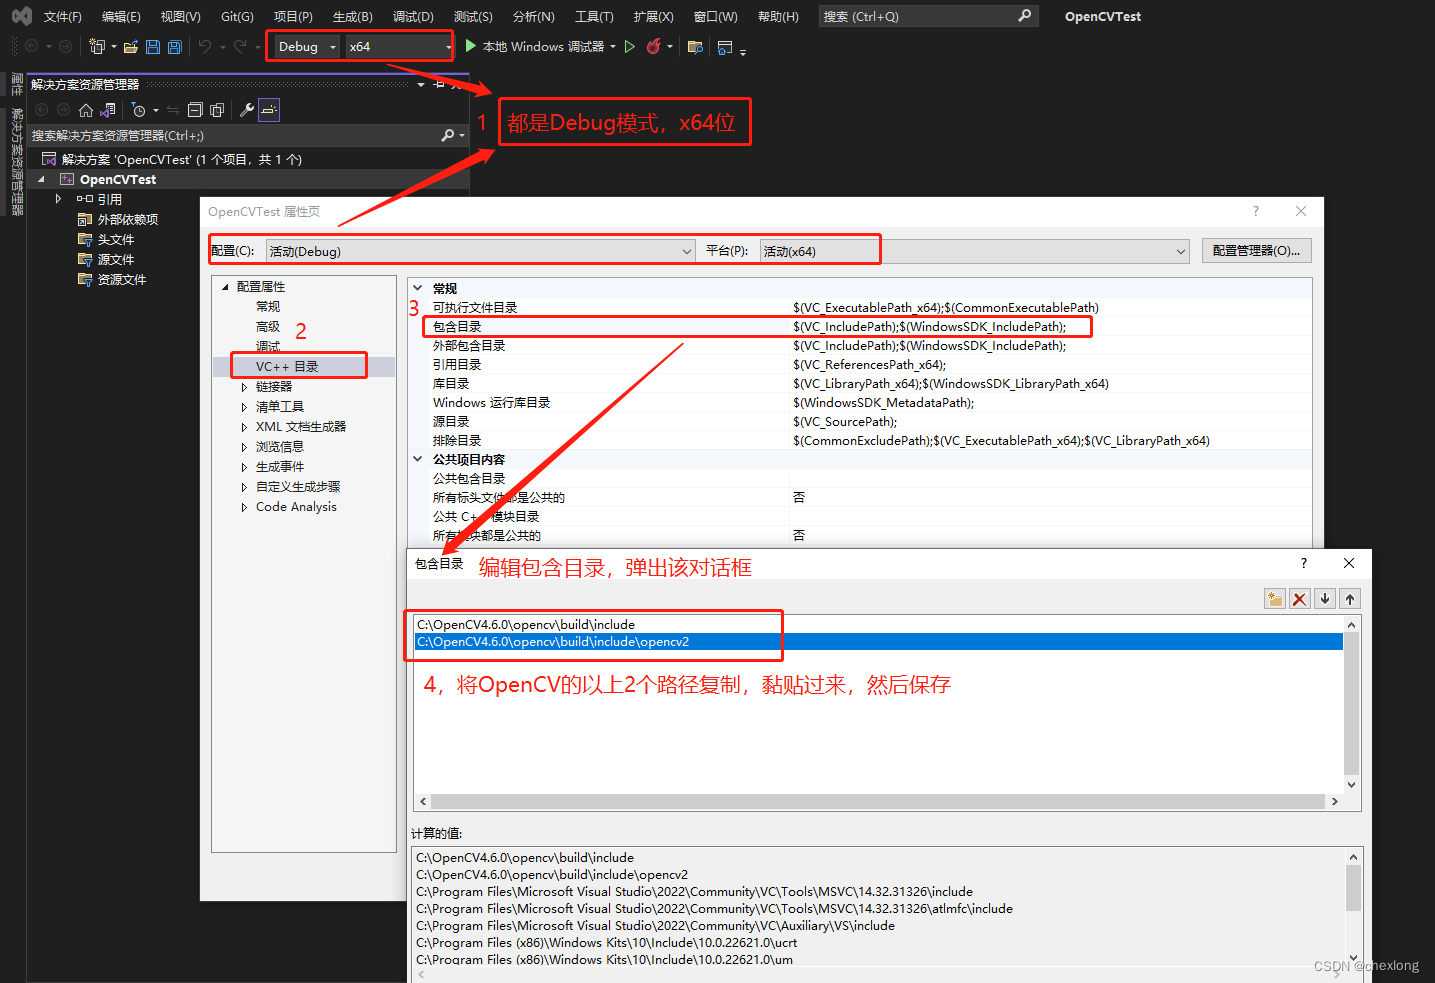The width and height of the screenshot is (1435, 983).
Task: Select 外部依赖项 in Solution Explorer
Action: click(128, 219)
